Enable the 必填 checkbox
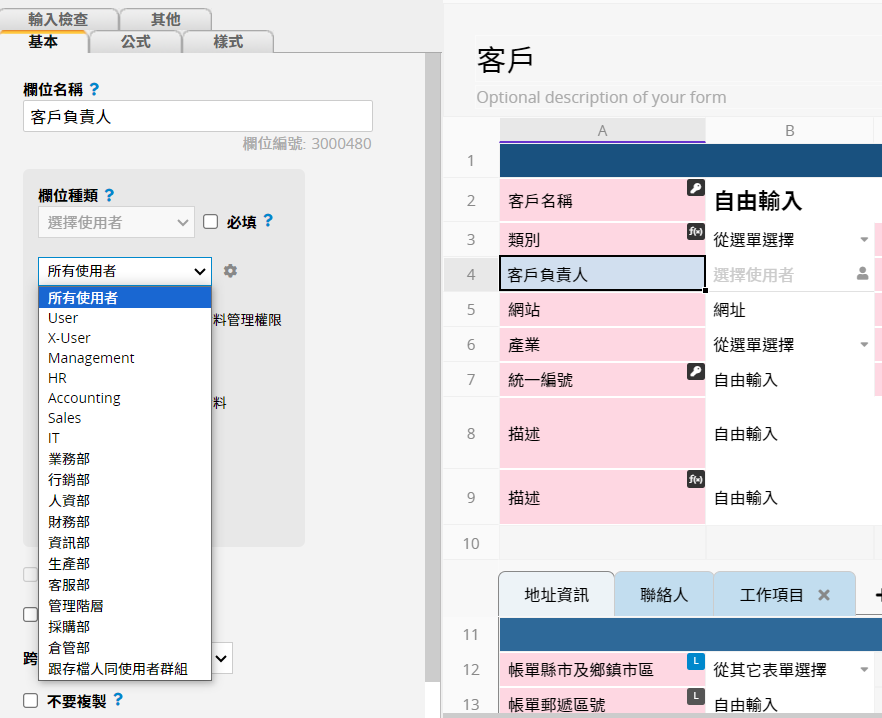This screenshot has height=718, width=882. coord(210,222)
